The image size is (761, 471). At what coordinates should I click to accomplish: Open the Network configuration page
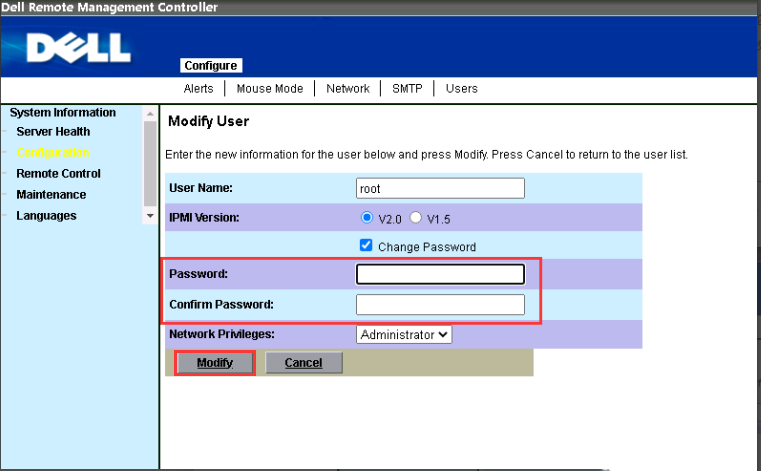(348, 89)
